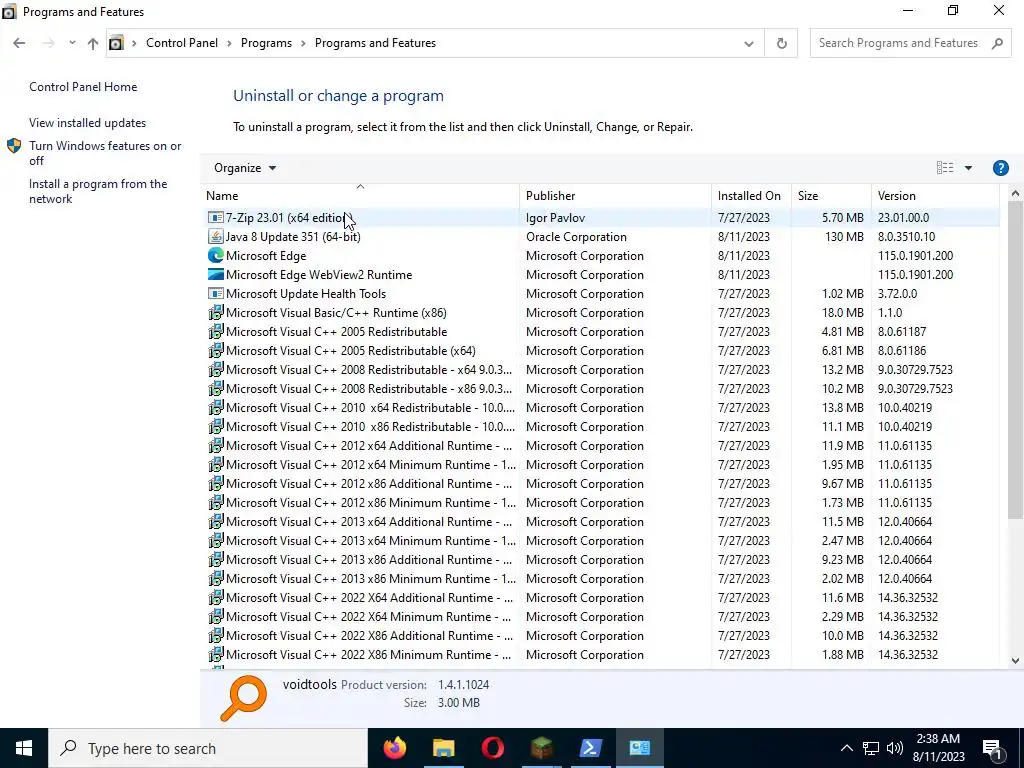
Task: Click Igor Pavlov publisher cell
Action: click(x=555, y=217)
